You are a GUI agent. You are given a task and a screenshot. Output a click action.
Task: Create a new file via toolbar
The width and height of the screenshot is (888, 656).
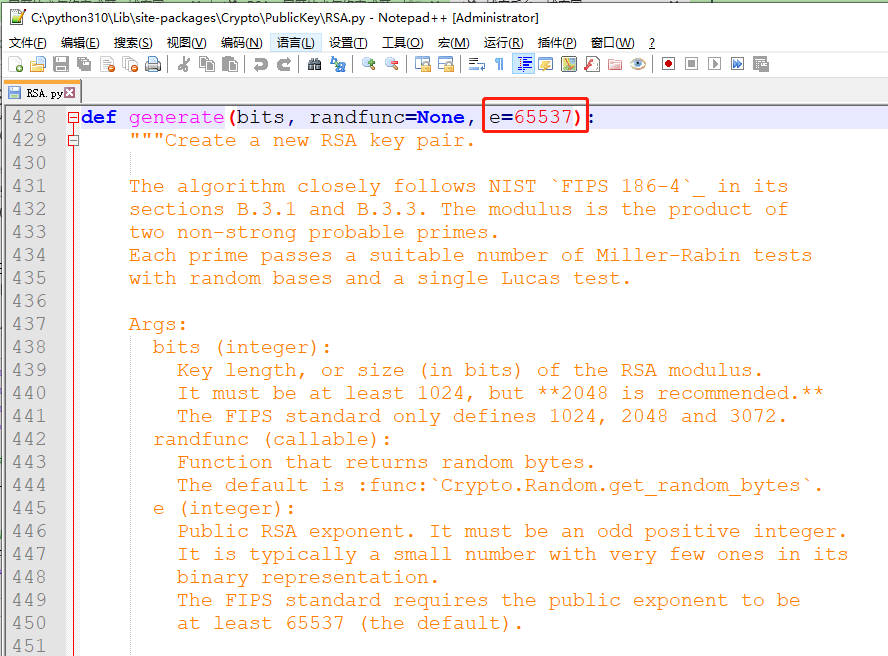pos(16,65)
